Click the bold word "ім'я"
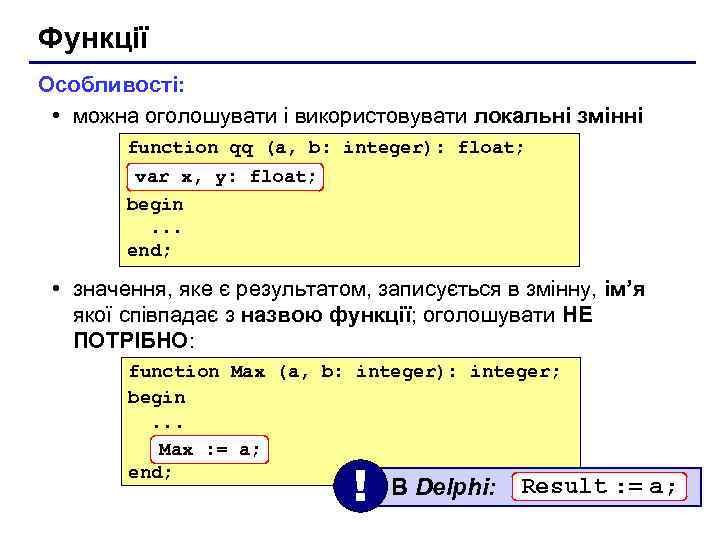This screenshot has height=540, width=720. (624, 289)
